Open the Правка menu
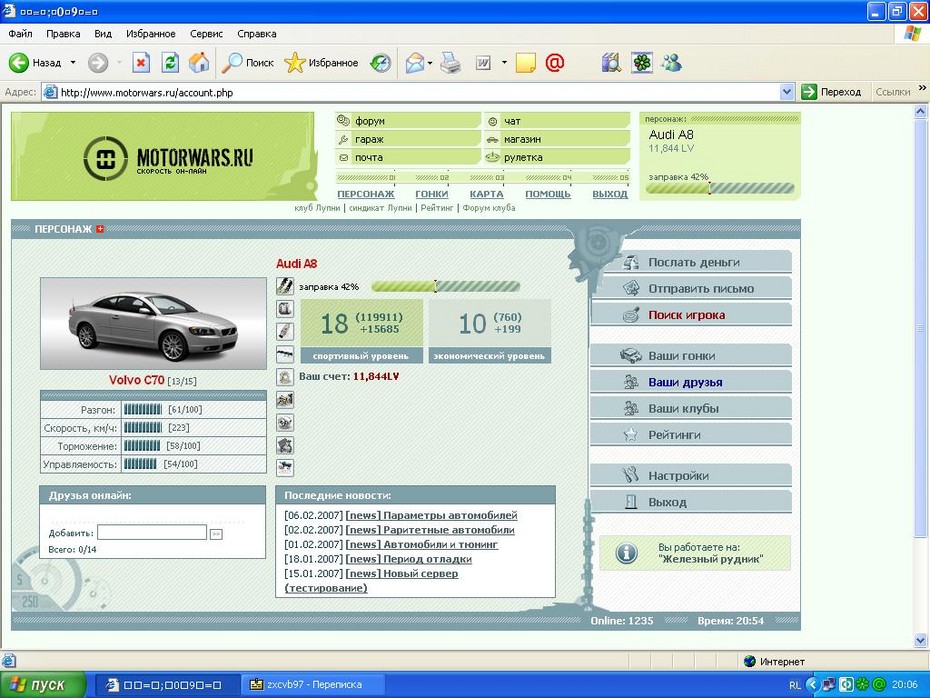The width and height of the screenshot is (930, 698). (63, 34)
